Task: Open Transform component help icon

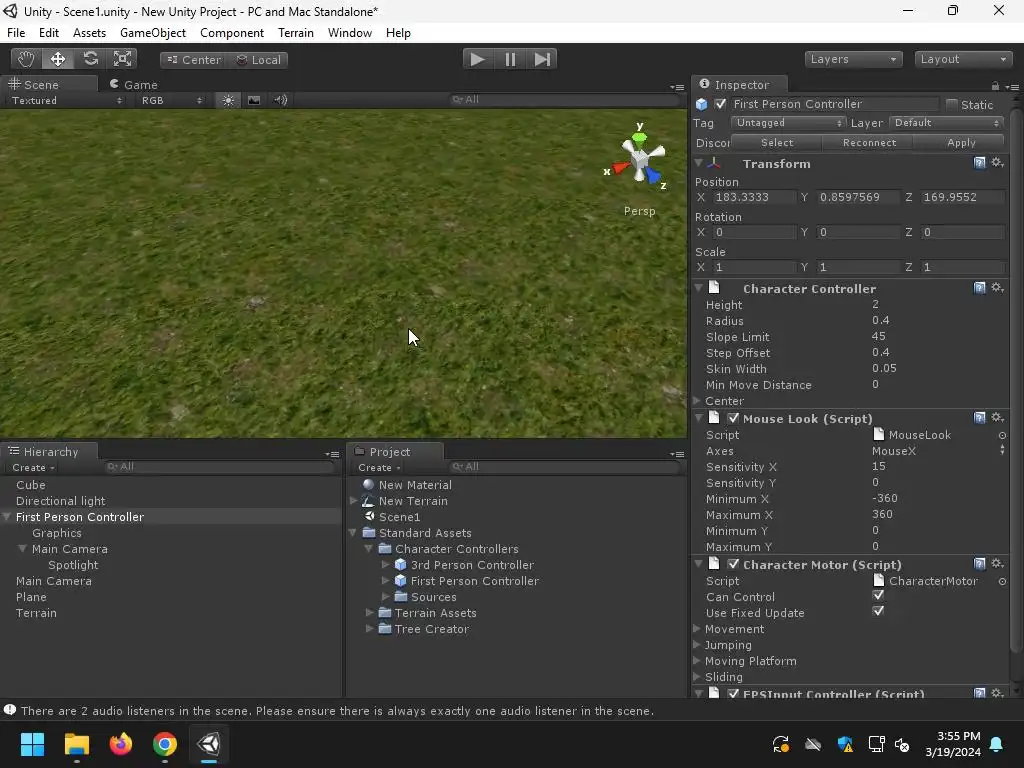Action: coord(980,163)
